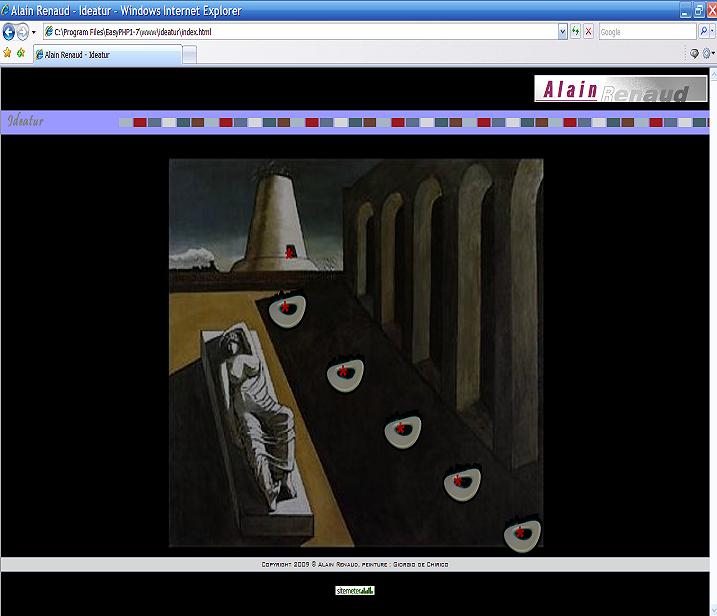Stop loading with the red X icon
717x616 pixels.
589,32
